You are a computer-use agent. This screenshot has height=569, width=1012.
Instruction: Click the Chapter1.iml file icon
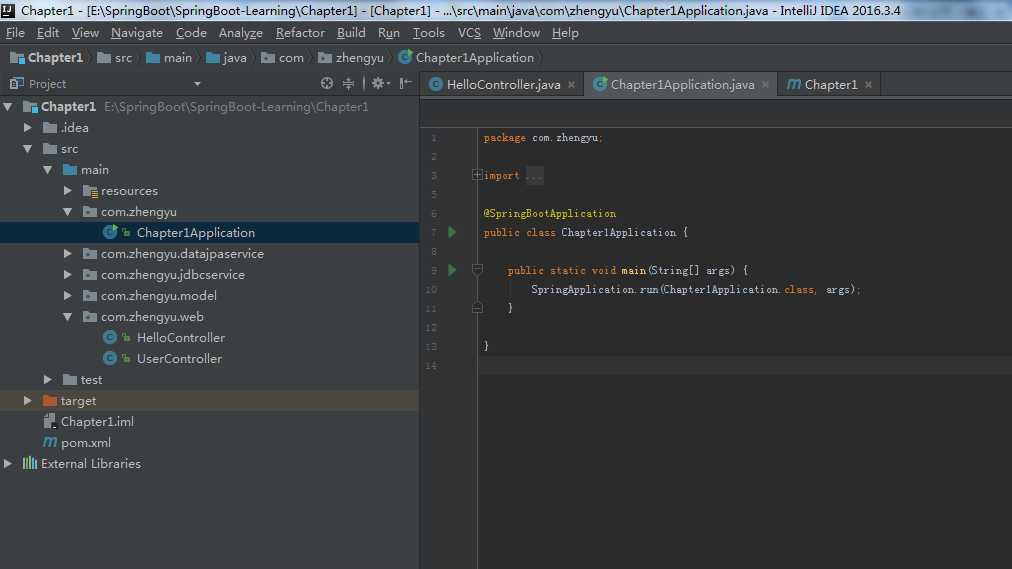[50, 421]
